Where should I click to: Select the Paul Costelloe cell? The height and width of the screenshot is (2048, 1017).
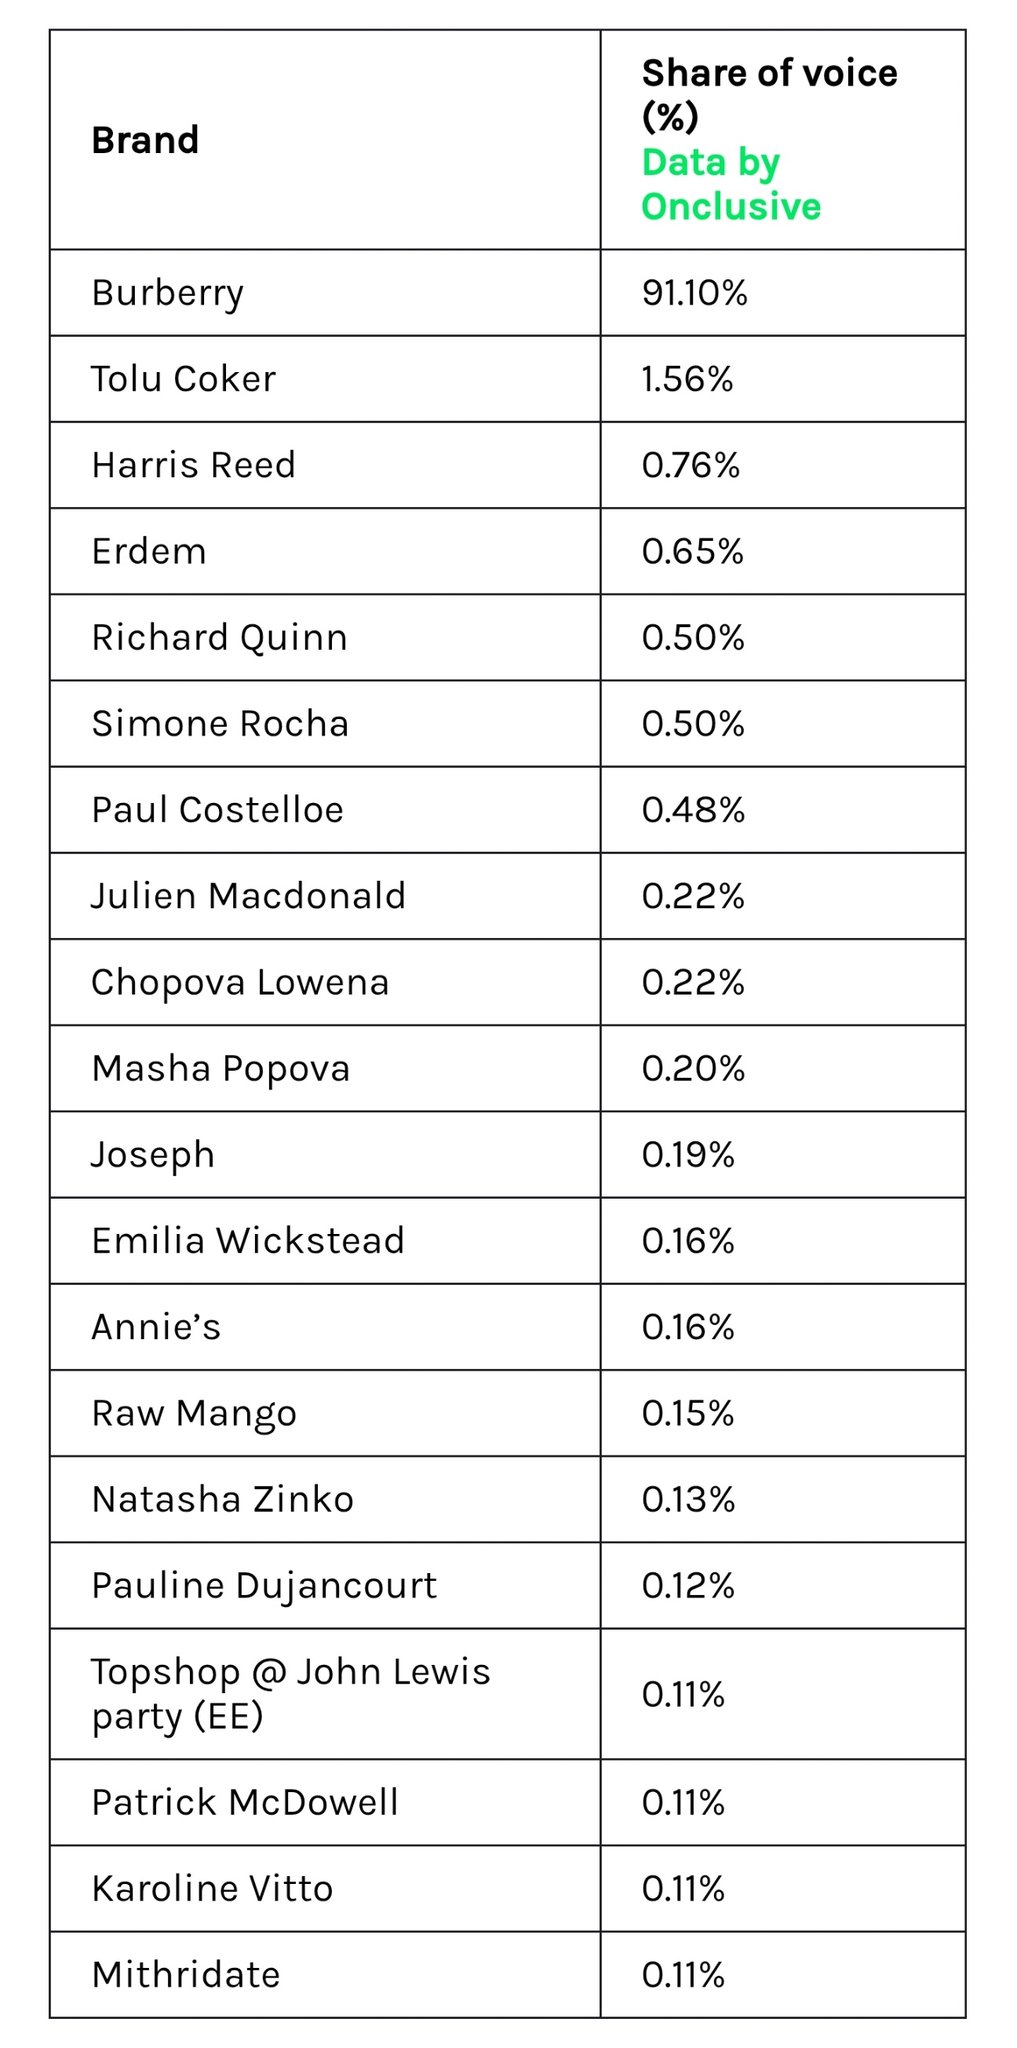pos(217,809)
